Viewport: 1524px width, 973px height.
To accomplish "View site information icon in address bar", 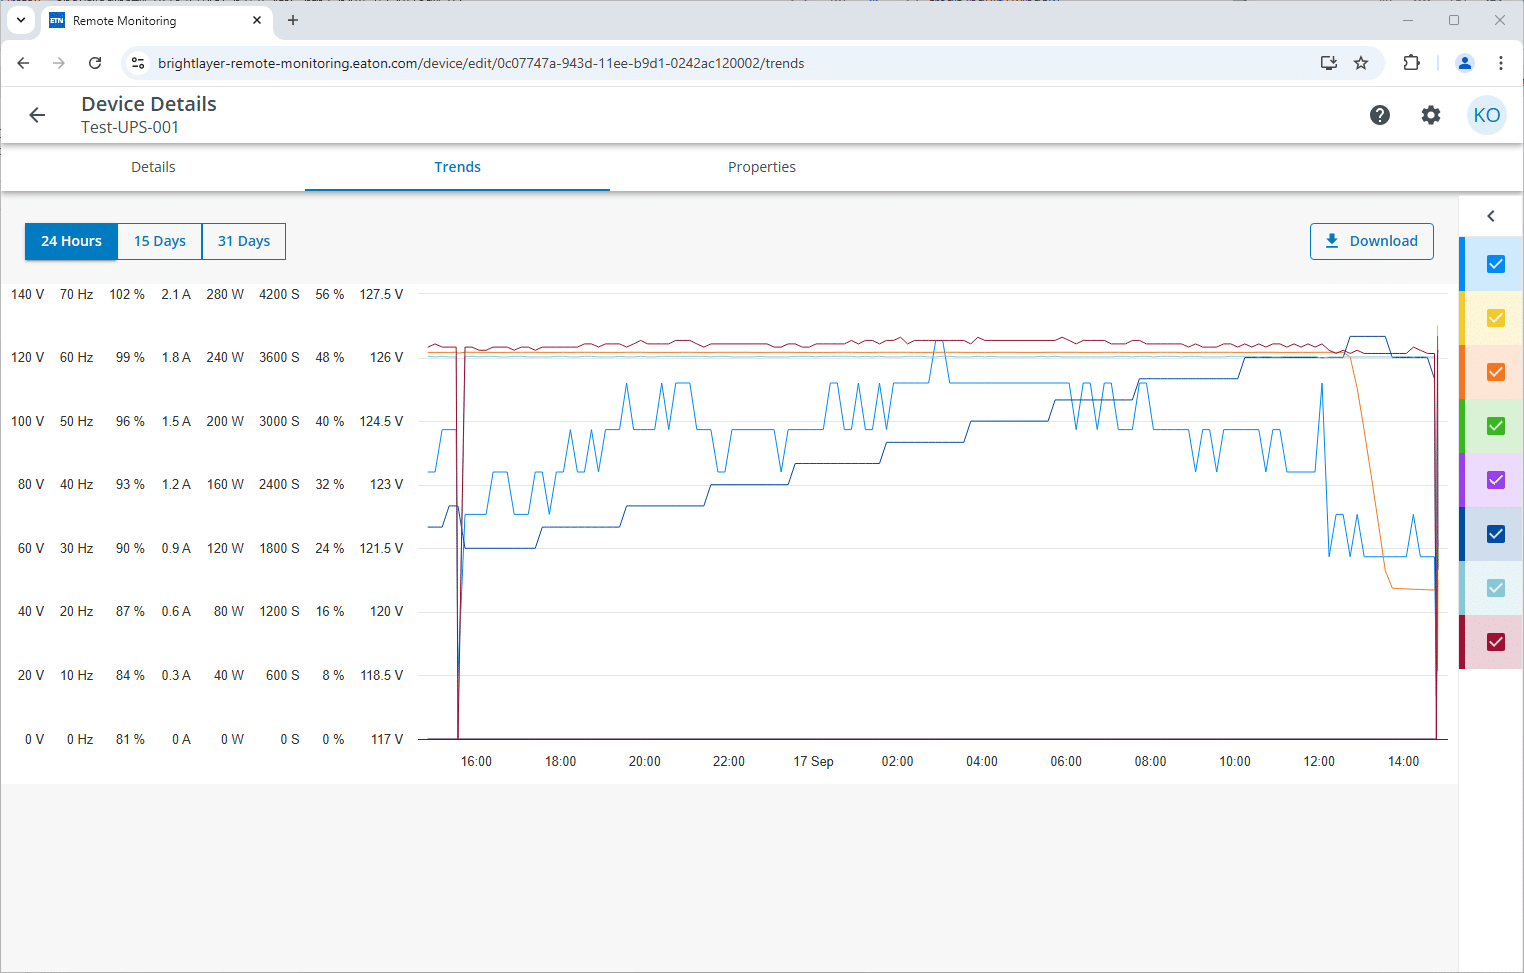I will [138, 63].
